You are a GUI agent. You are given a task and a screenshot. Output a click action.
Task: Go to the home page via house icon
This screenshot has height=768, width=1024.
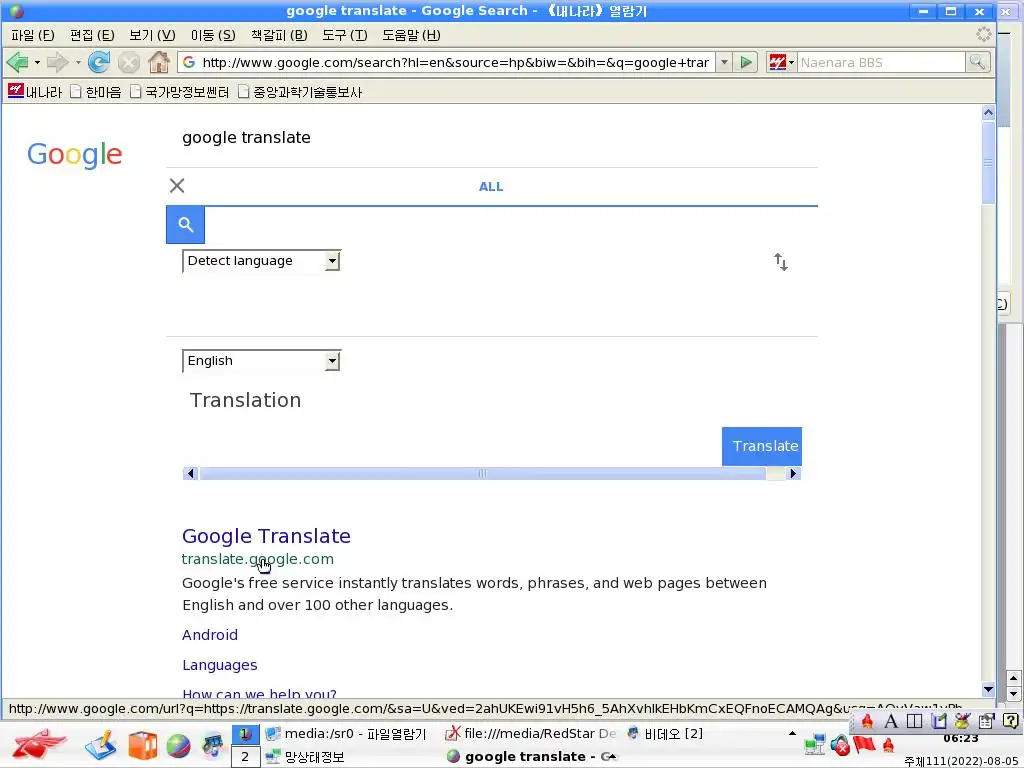coord(159,63)
